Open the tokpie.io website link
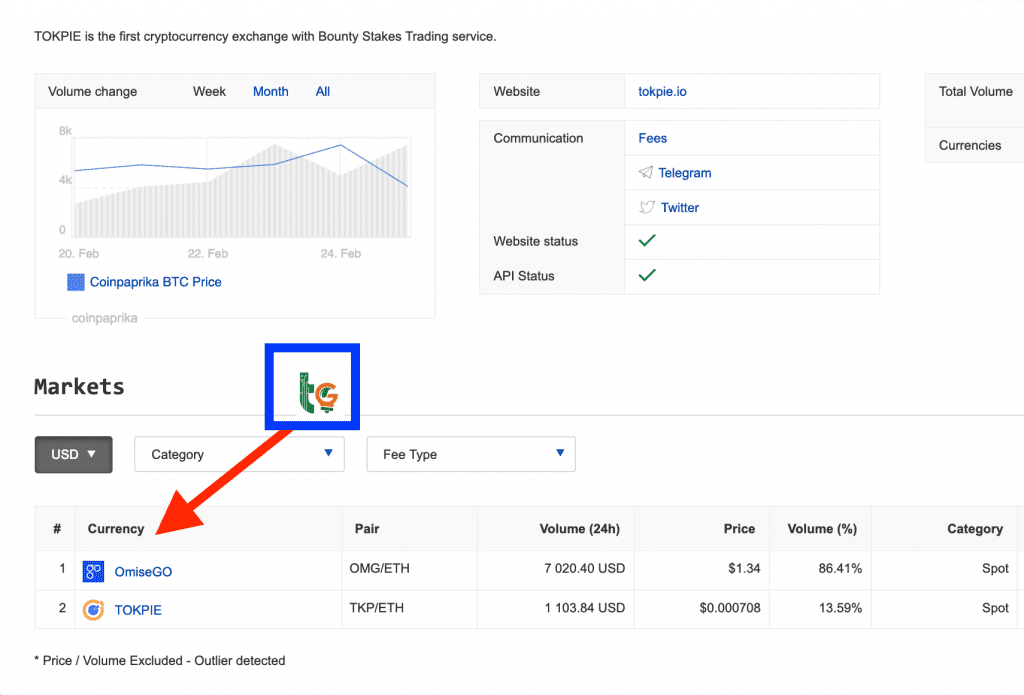1024x695 pixels. [662, 91]
